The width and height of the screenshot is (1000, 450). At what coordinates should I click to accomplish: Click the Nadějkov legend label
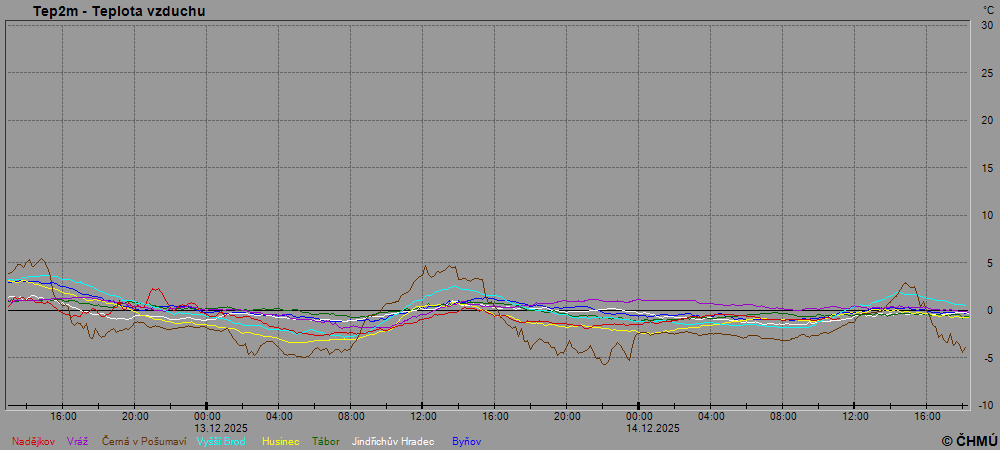tap(33, 441)
